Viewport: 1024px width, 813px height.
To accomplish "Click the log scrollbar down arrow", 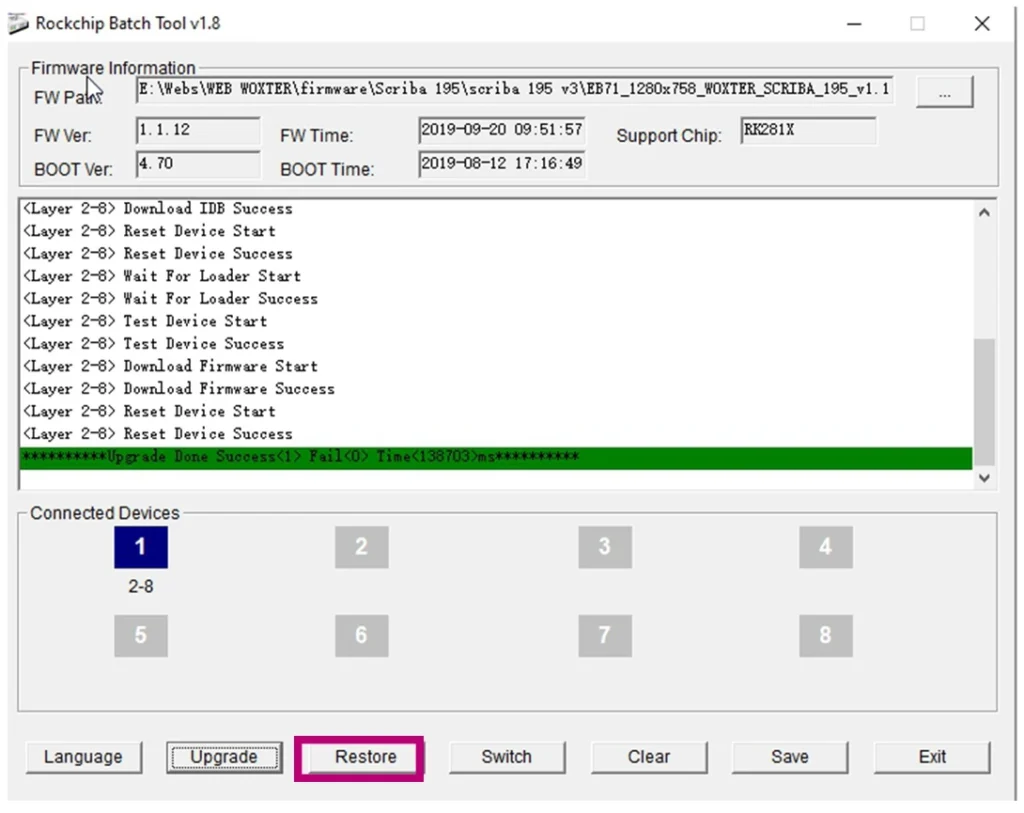I will coord(984,478).
